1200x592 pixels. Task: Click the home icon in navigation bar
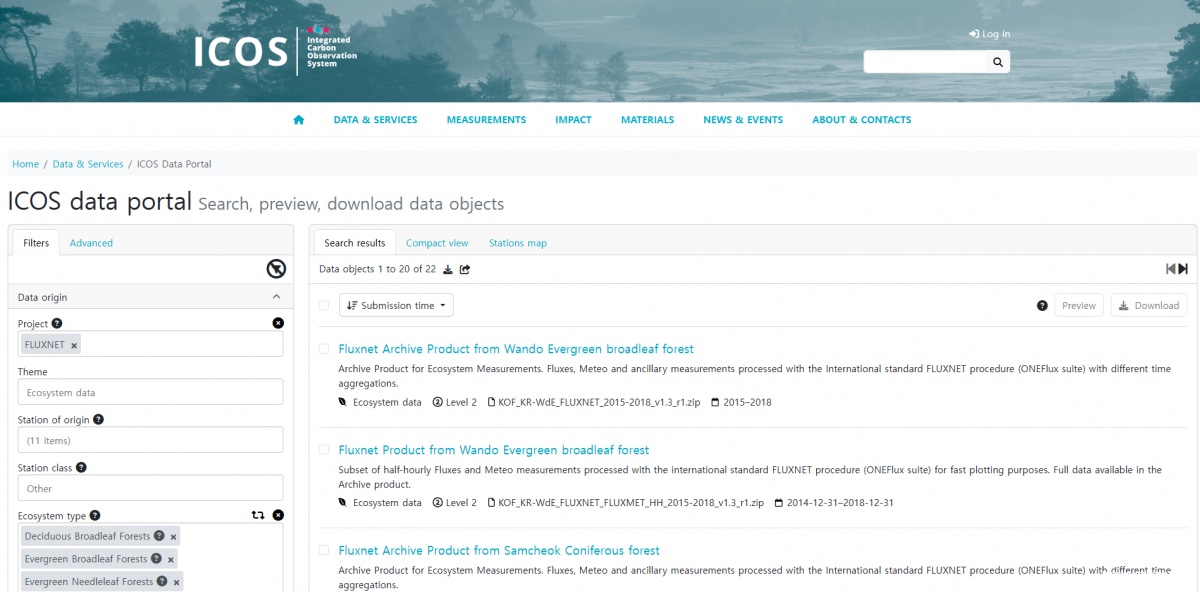pyautogui.click(x=298, y=120)
